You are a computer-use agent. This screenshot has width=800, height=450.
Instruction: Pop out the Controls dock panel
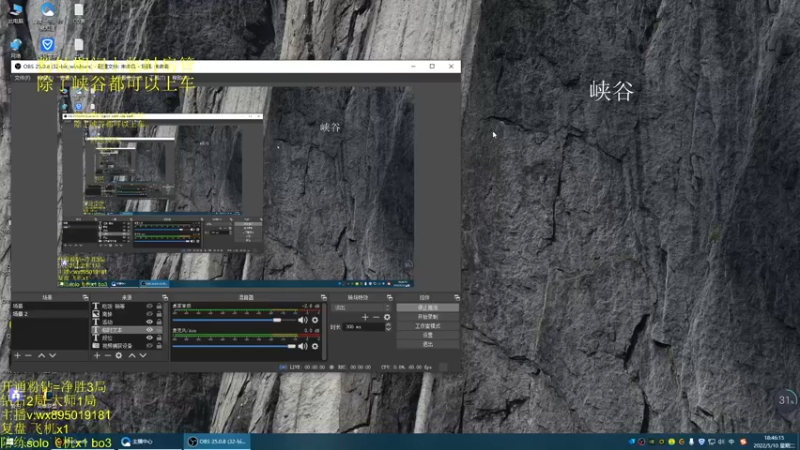pyautogui.click(x=457, y=297)
